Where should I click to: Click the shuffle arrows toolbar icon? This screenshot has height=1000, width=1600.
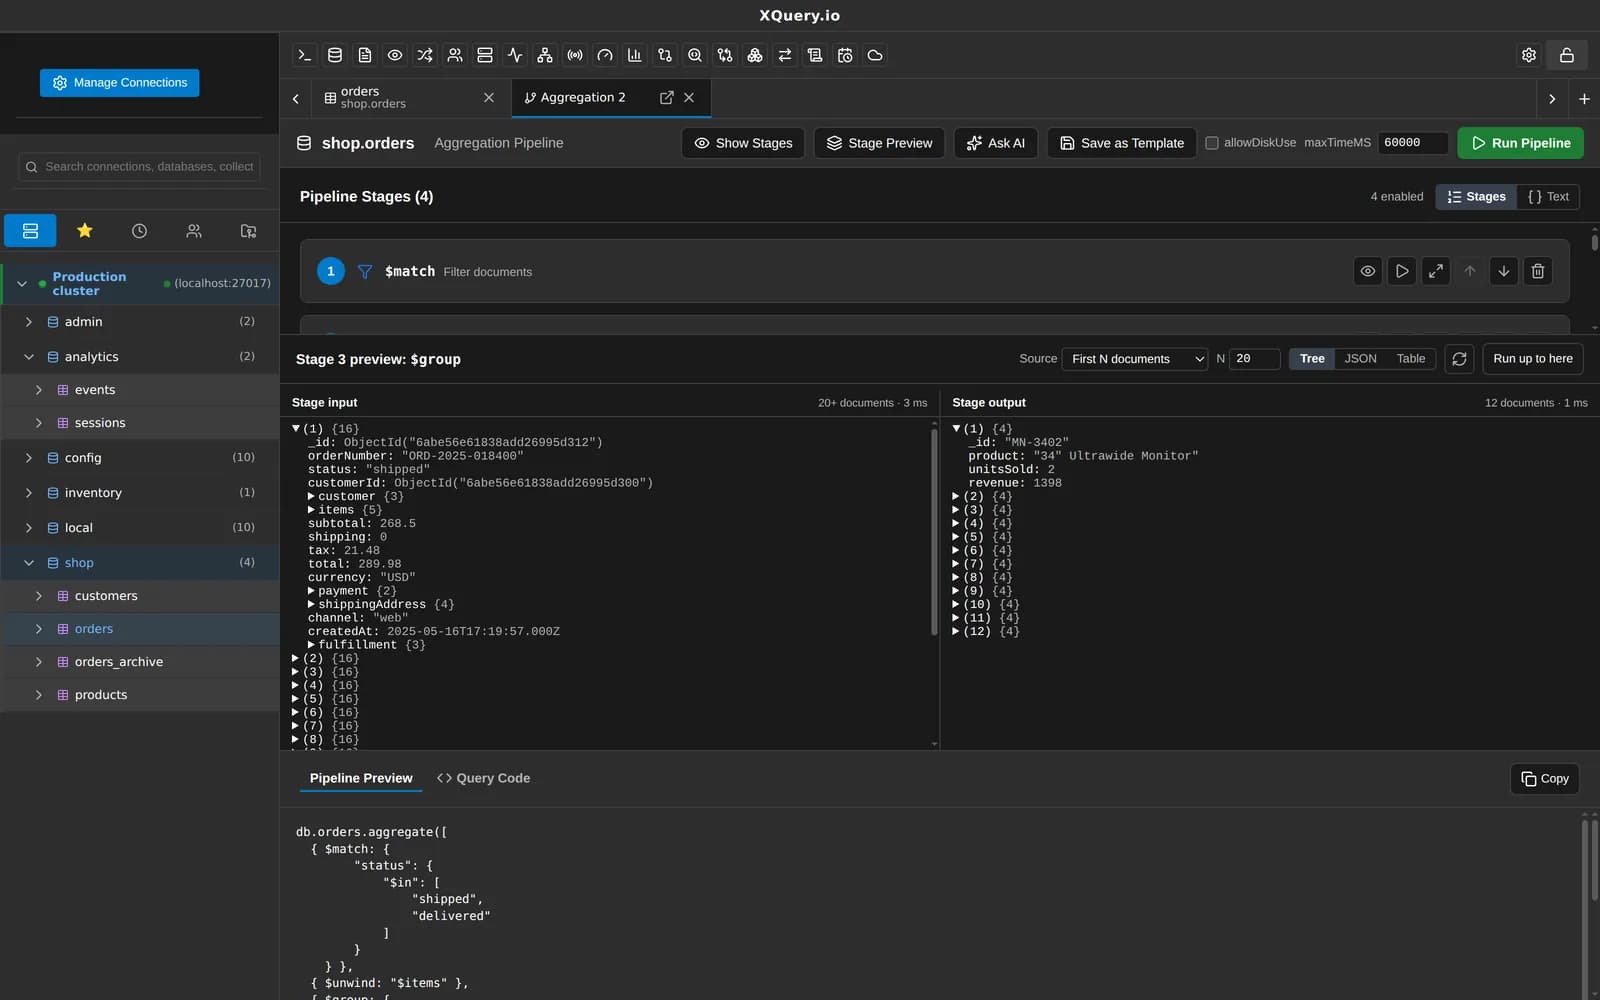425,55
